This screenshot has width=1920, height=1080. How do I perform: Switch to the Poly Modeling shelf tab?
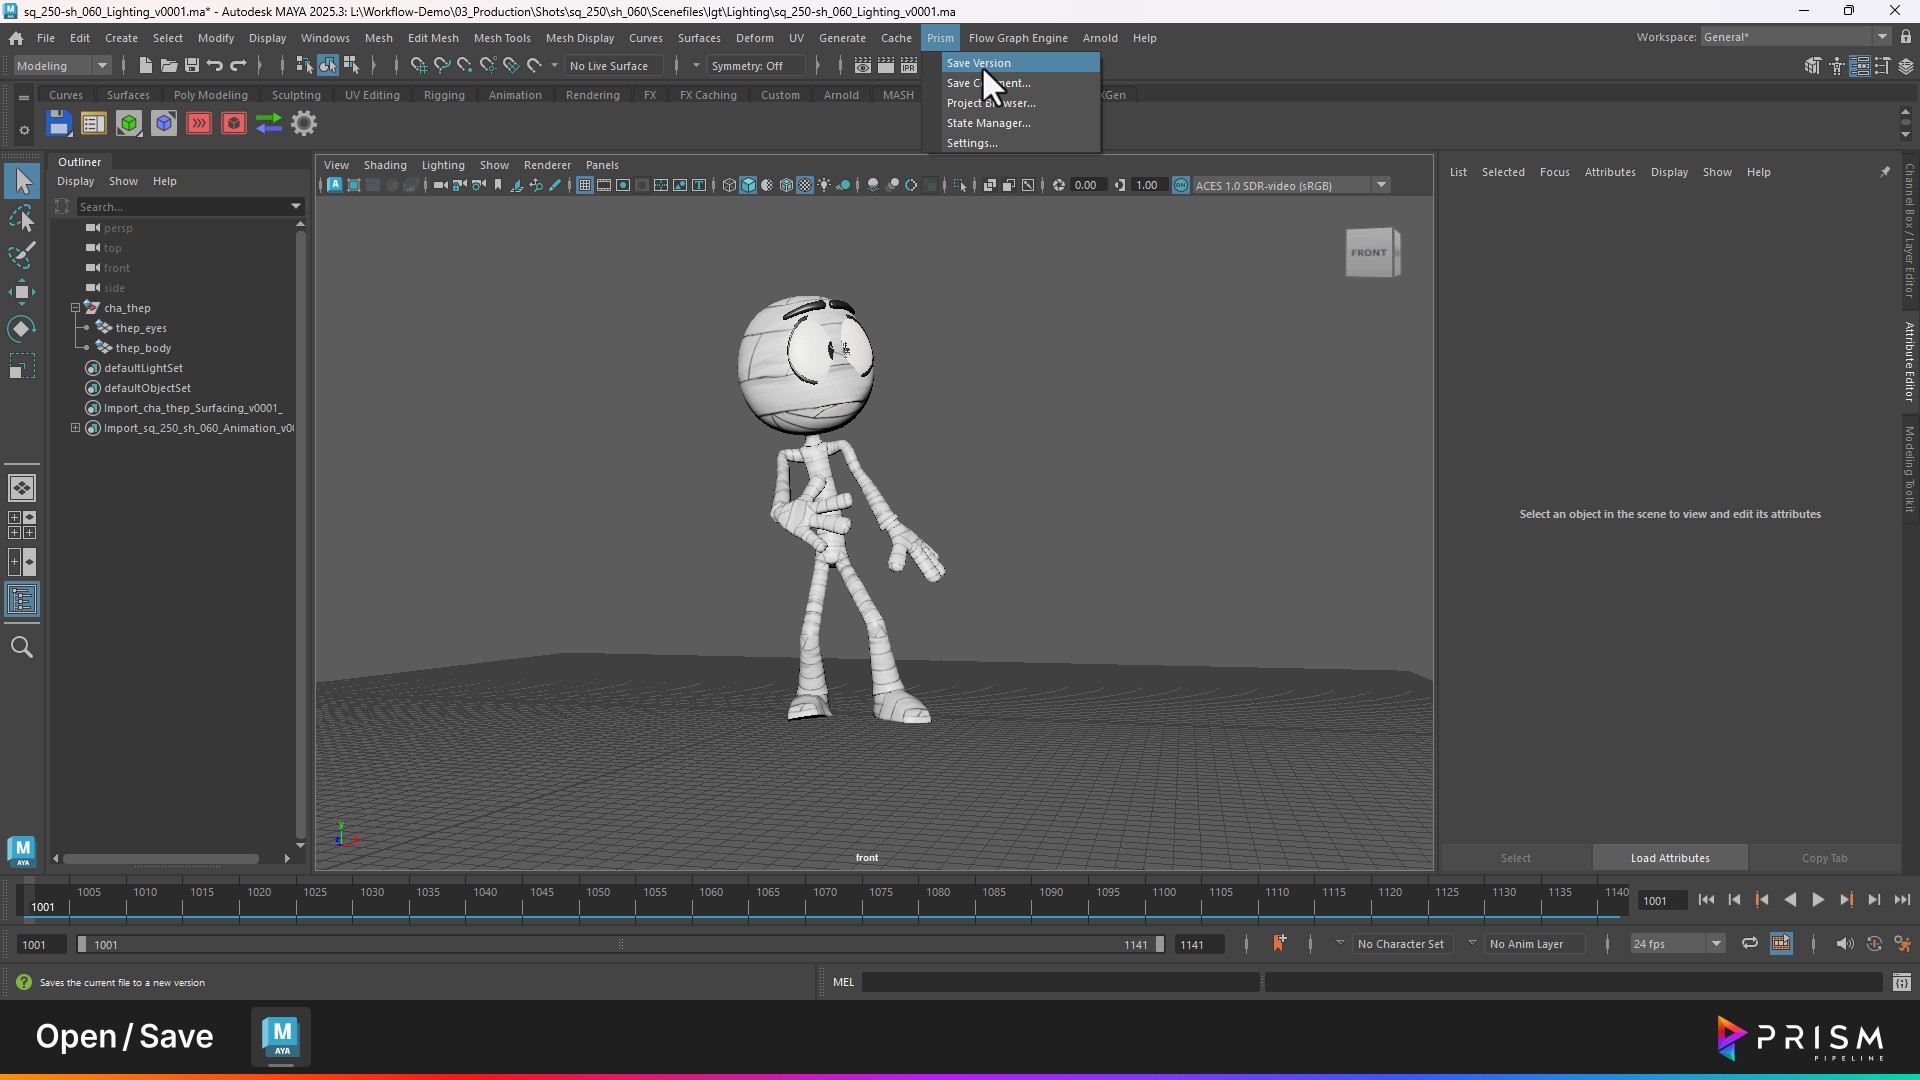(x=210, y=95)
